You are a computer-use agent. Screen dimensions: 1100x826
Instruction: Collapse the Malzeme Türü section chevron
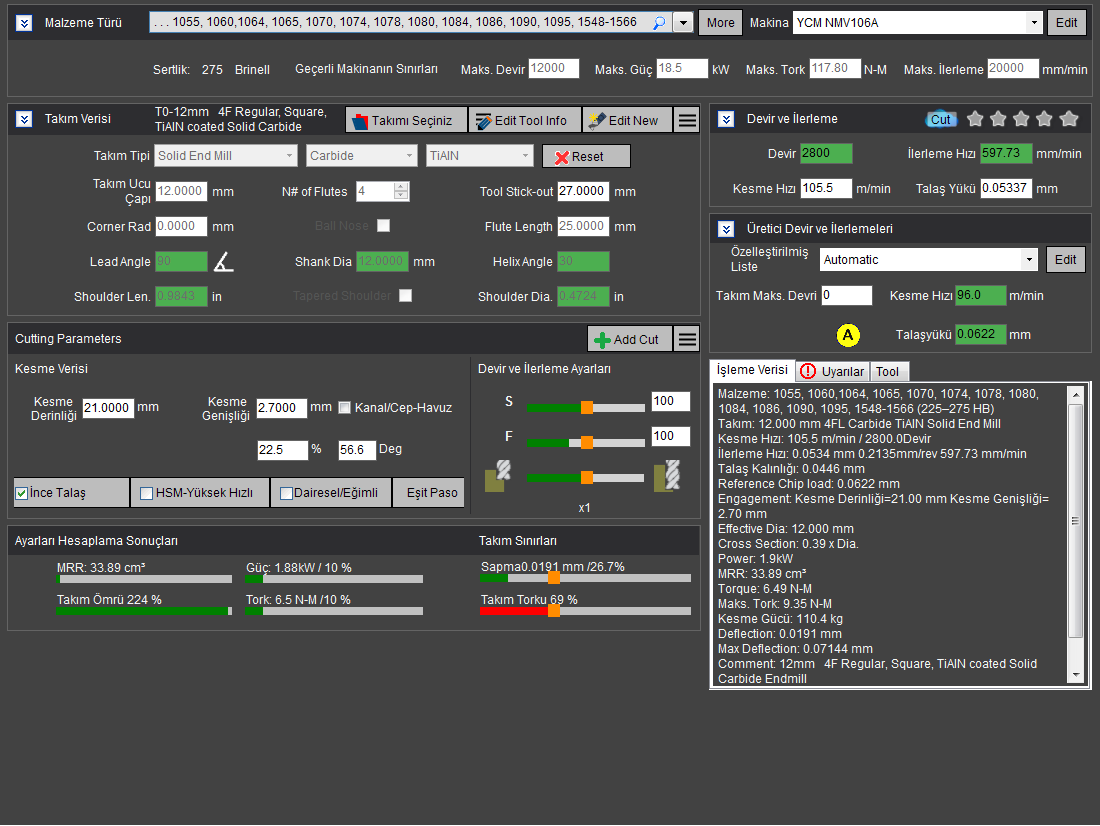[24, 22]
